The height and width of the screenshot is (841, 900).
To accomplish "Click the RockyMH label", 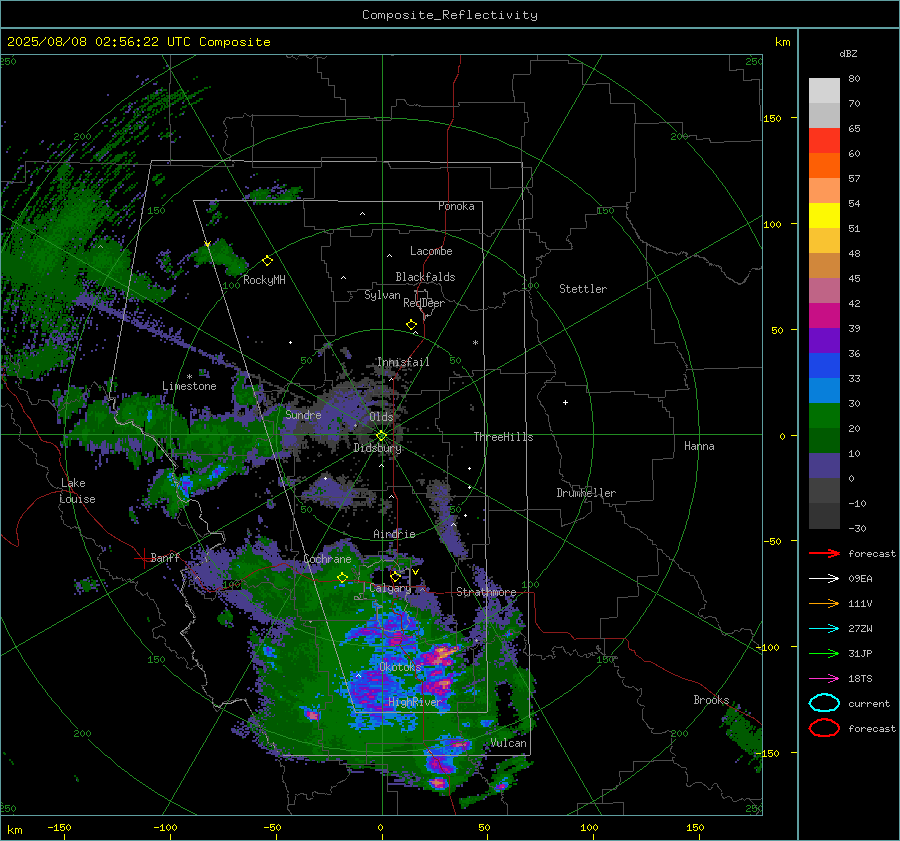I will 264,280.
